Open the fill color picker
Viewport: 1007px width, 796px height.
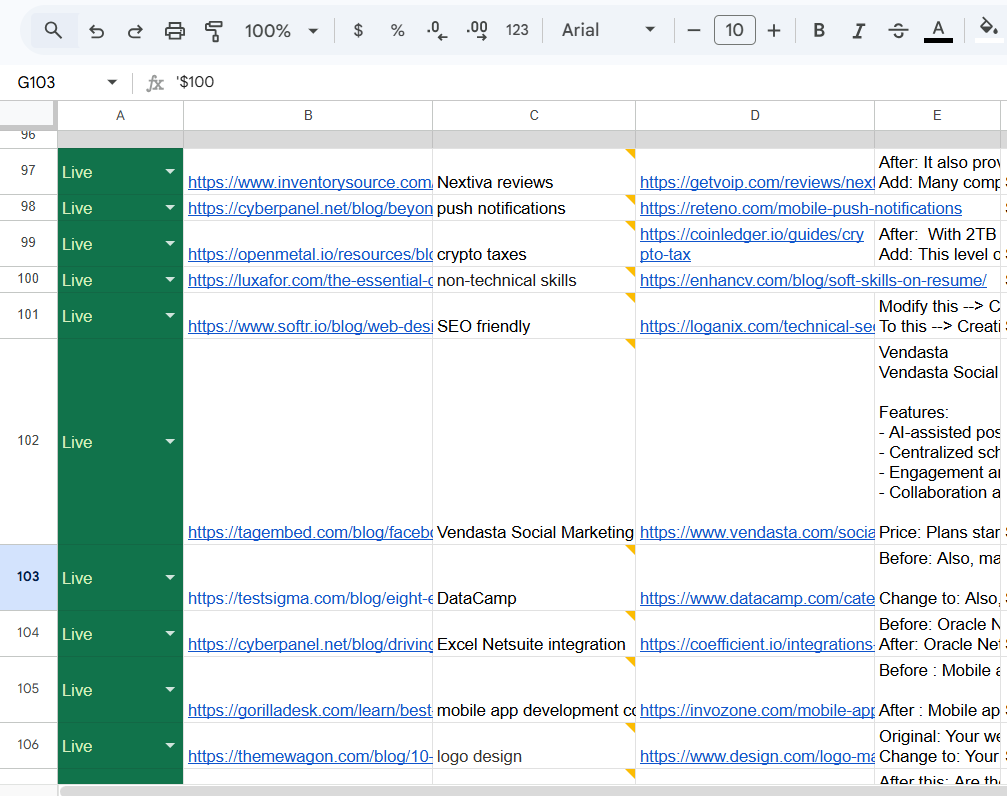pyautogui.click(x=988, y=30)
